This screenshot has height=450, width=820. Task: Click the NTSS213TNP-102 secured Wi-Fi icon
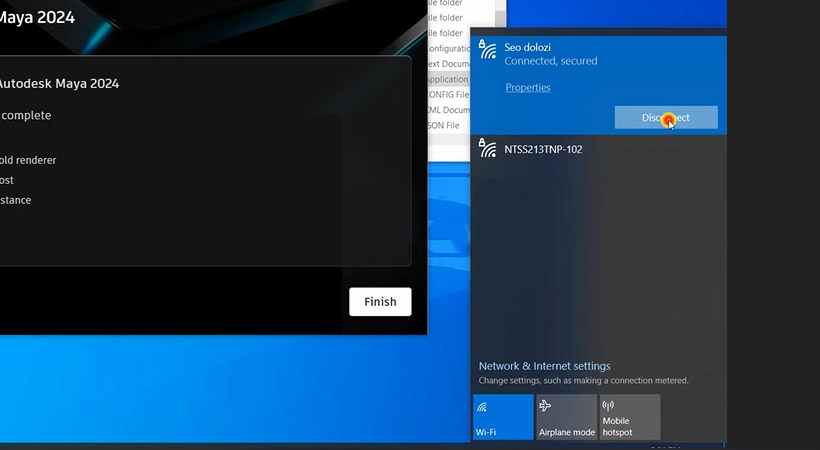click(488, 150)
